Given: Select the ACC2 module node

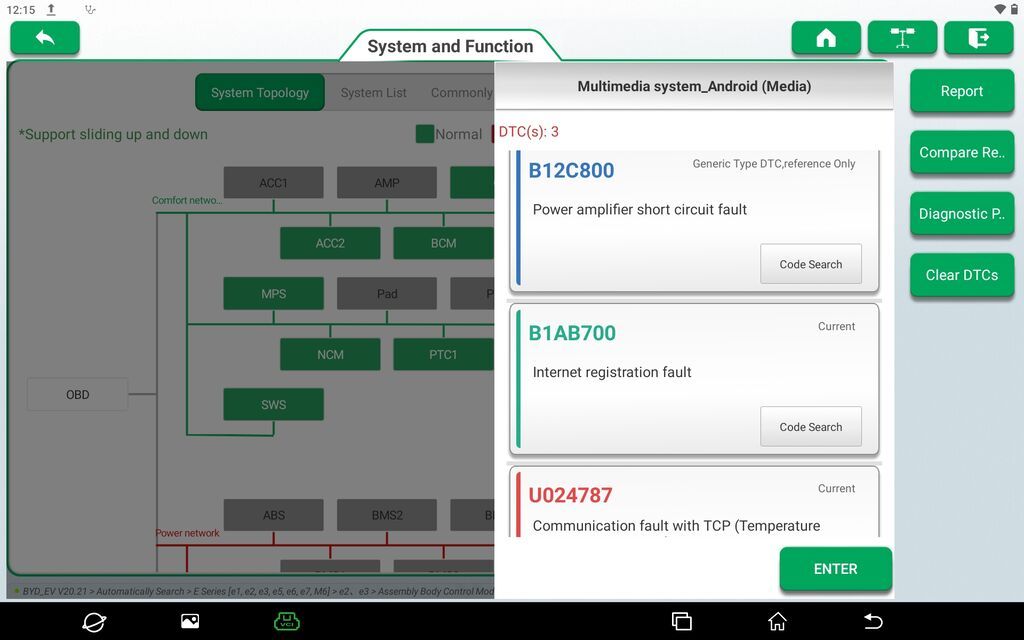Looking at the screenshot, I should click(x=330, y=243).
